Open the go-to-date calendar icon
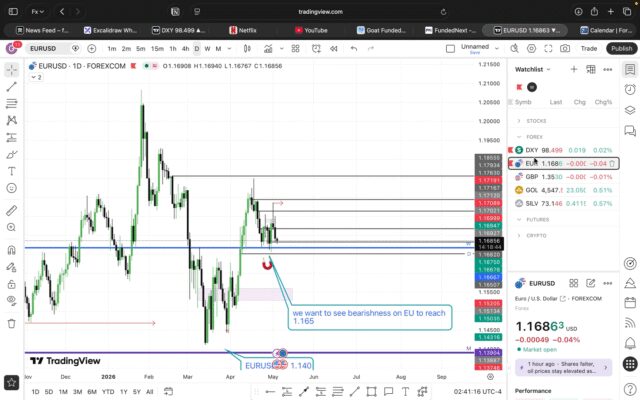This screenshot has height=400, width=640. [x=168, y=391]
